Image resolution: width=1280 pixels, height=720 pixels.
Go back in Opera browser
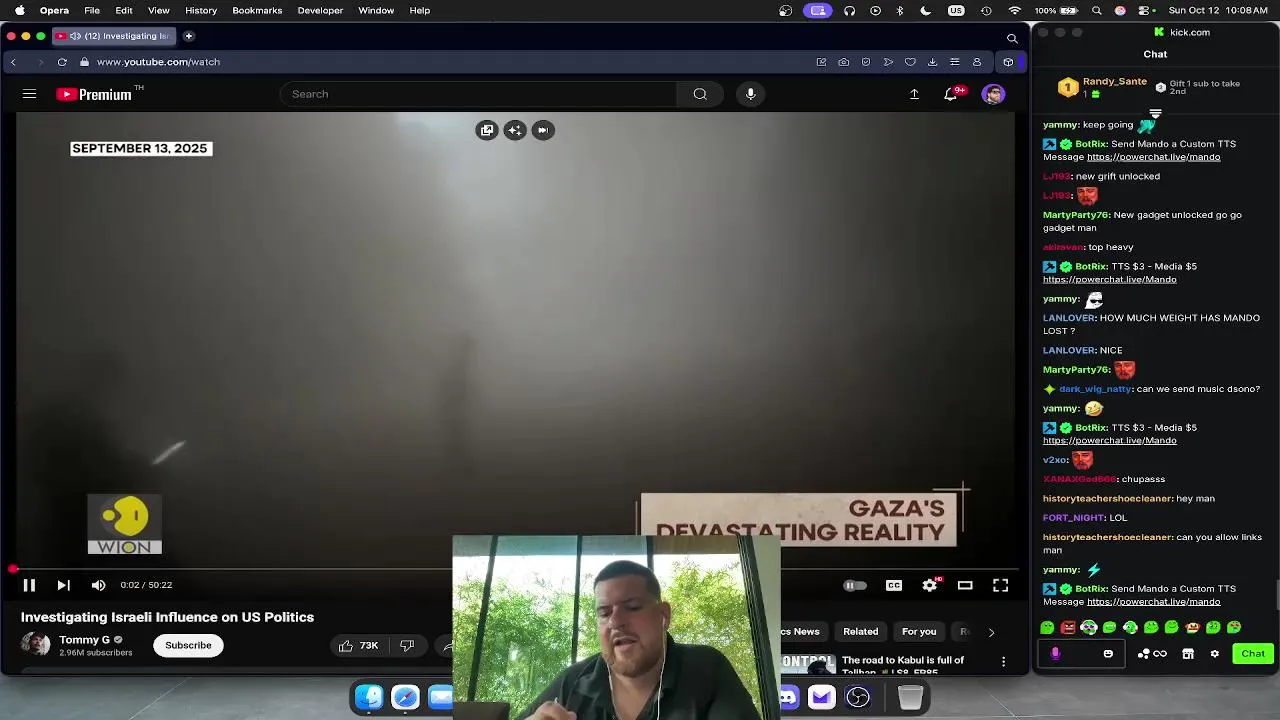pos(13,62)
